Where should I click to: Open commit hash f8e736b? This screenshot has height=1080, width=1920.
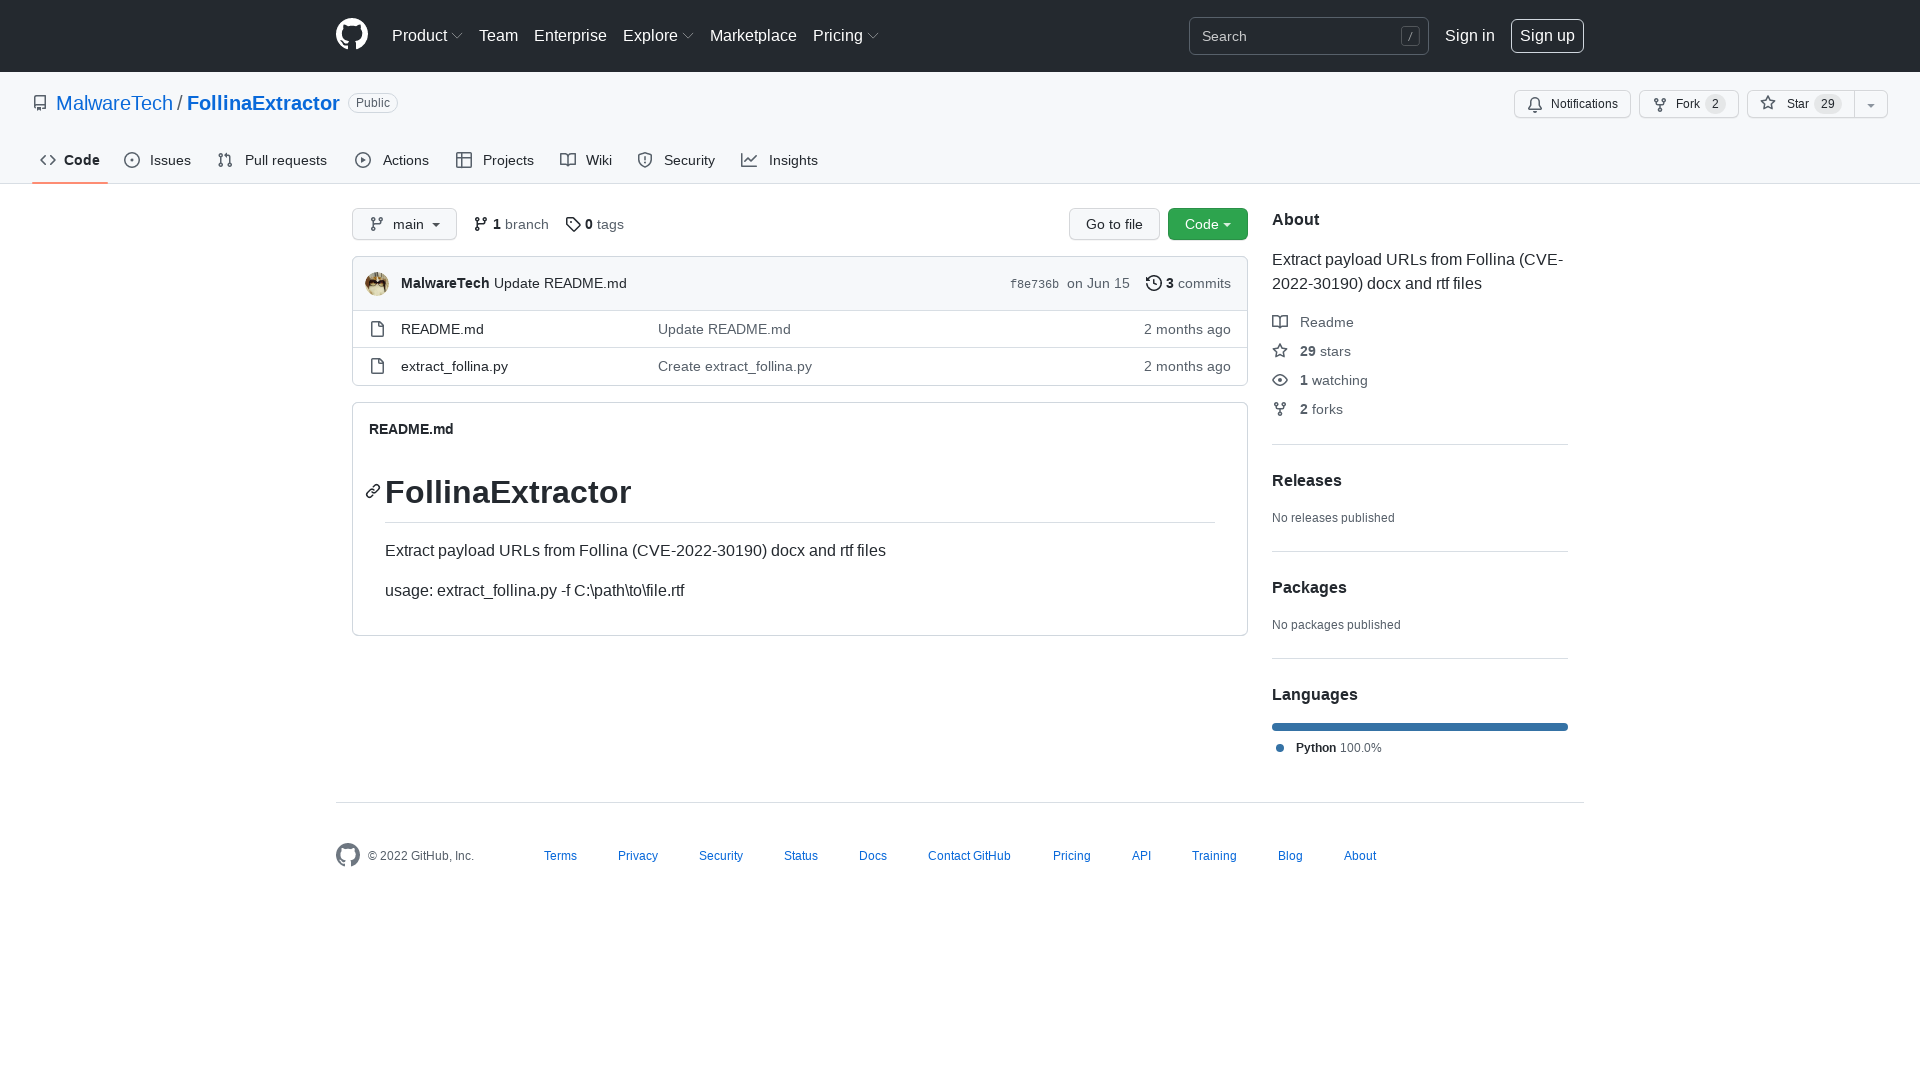1034,284
